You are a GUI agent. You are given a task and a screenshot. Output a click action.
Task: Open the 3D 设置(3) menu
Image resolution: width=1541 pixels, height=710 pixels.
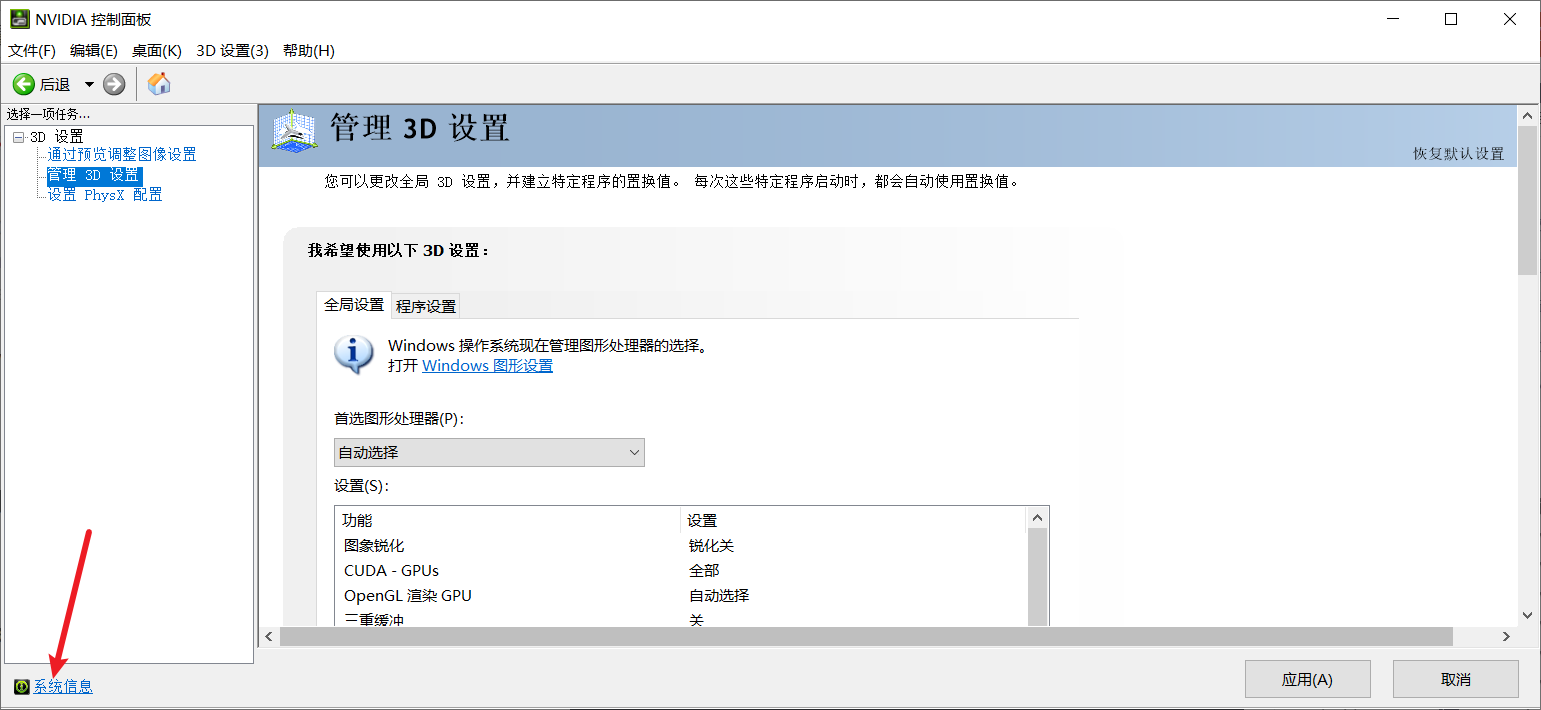232,50
